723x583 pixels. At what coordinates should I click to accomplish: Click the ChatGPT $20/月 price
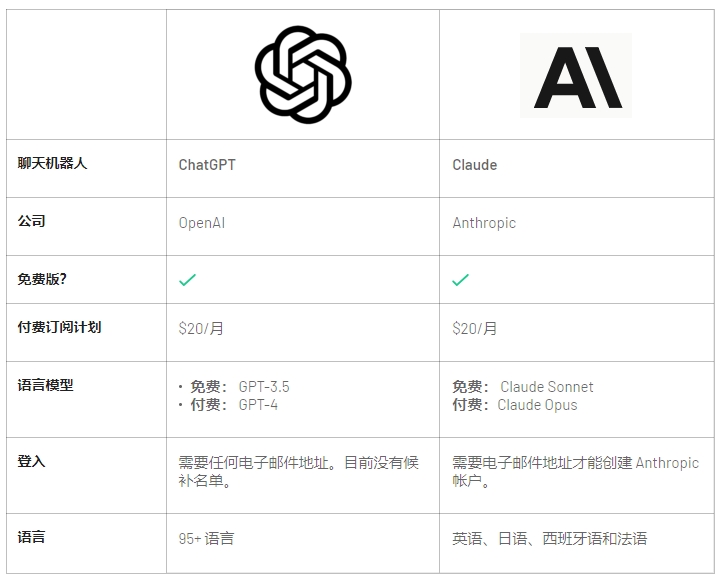pos(201,328)
